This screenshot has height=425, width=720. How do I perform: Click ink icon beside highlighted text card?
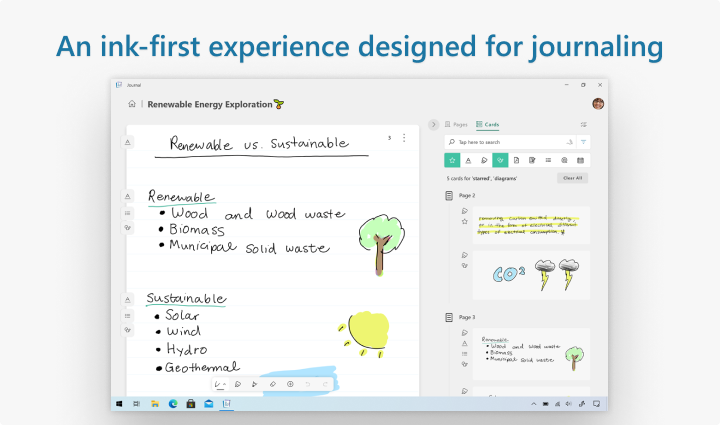tap(465, 211)
